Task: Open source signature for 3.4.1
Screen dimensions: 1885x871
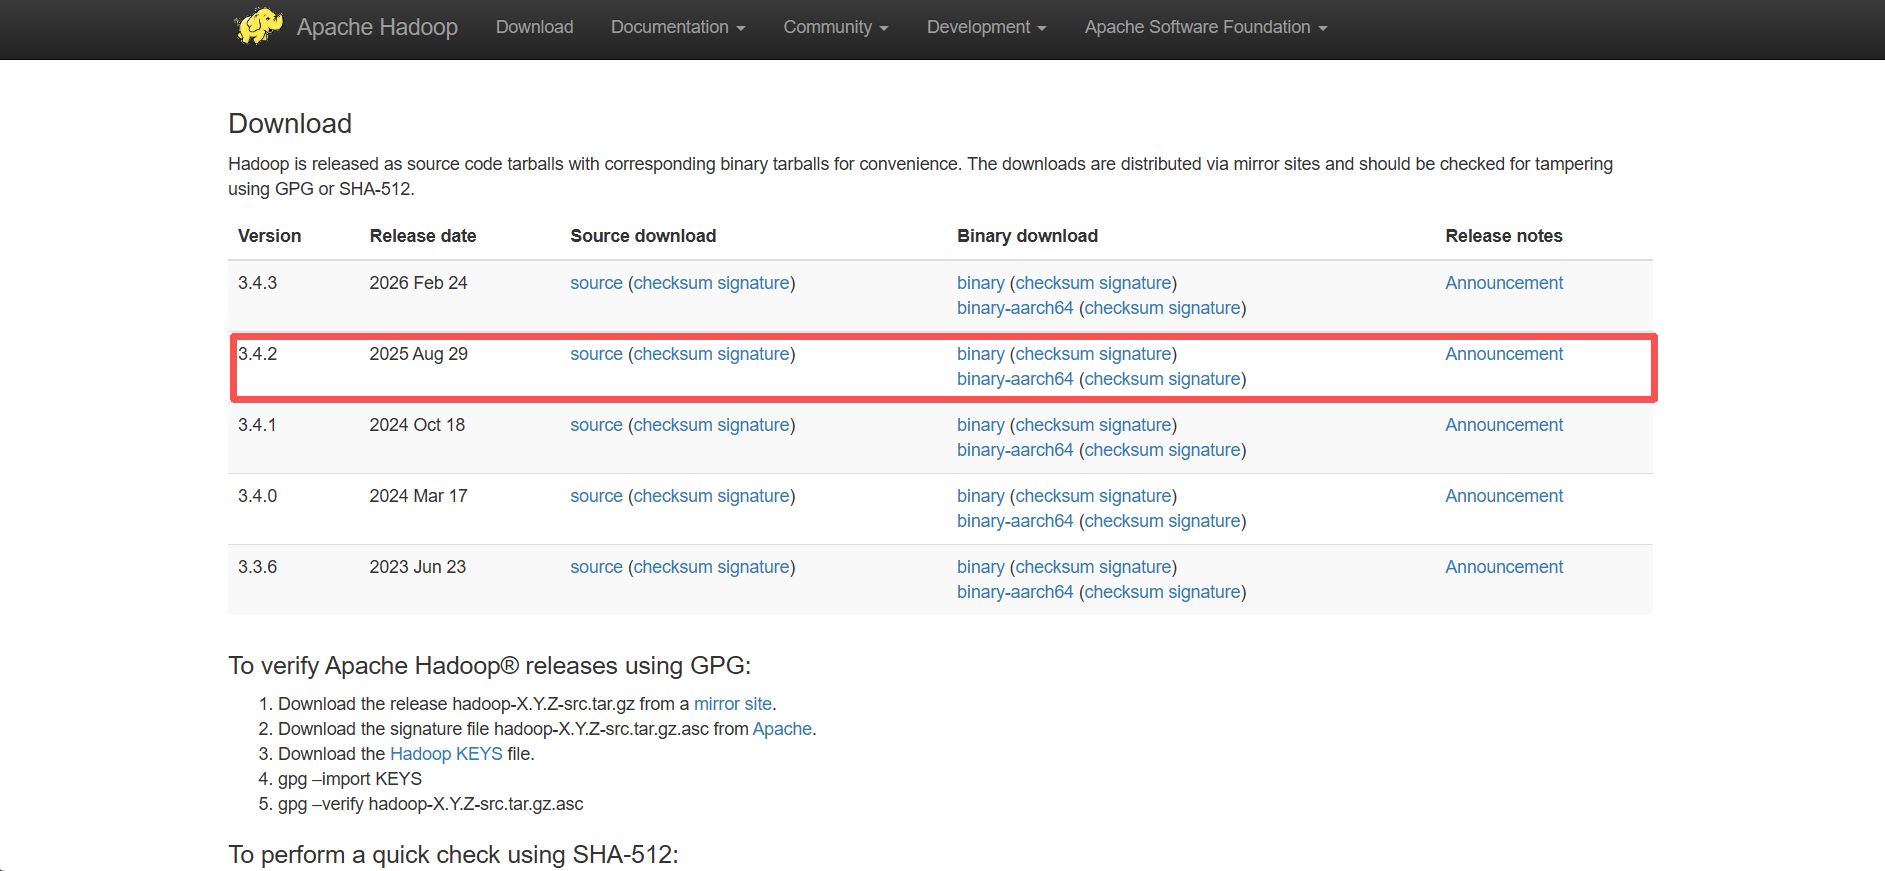Action: [x=753, y=425]
